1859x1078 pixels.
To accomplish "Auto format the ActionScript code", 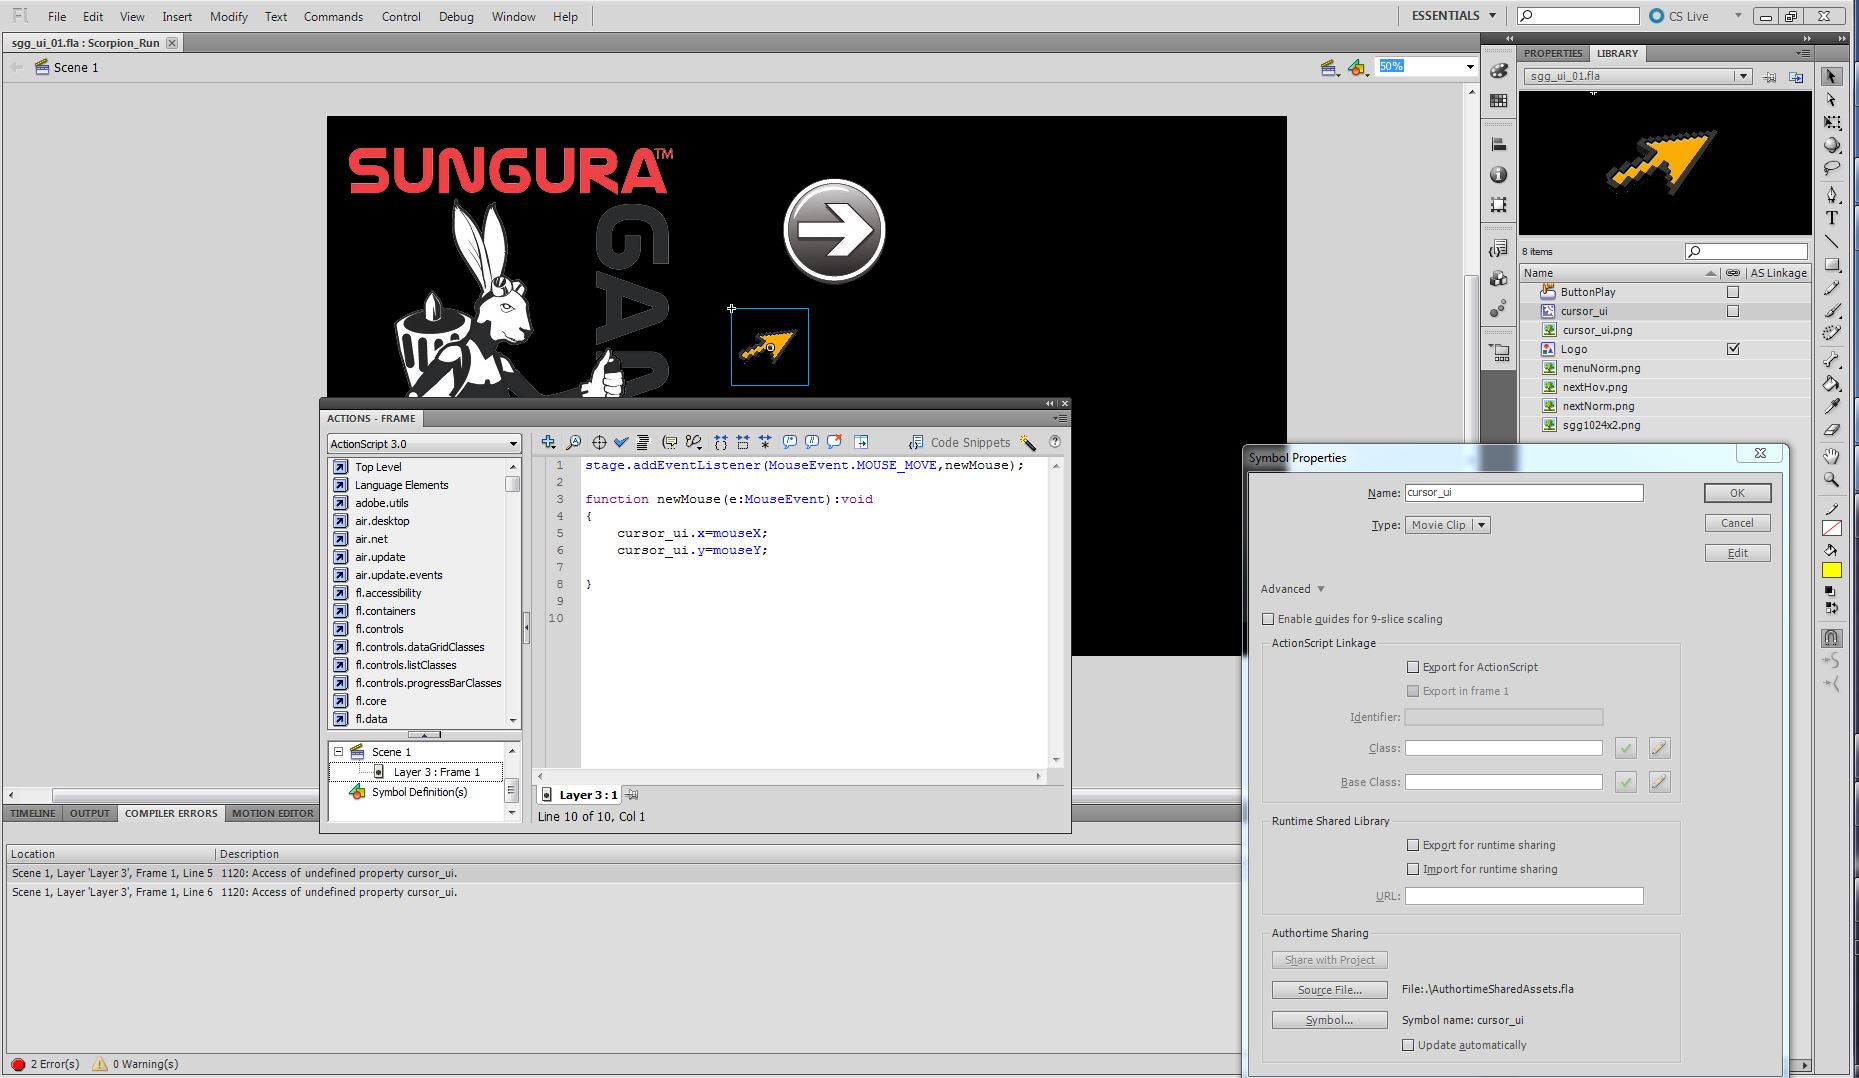I will pyautogui.click(x=643, y=442).
